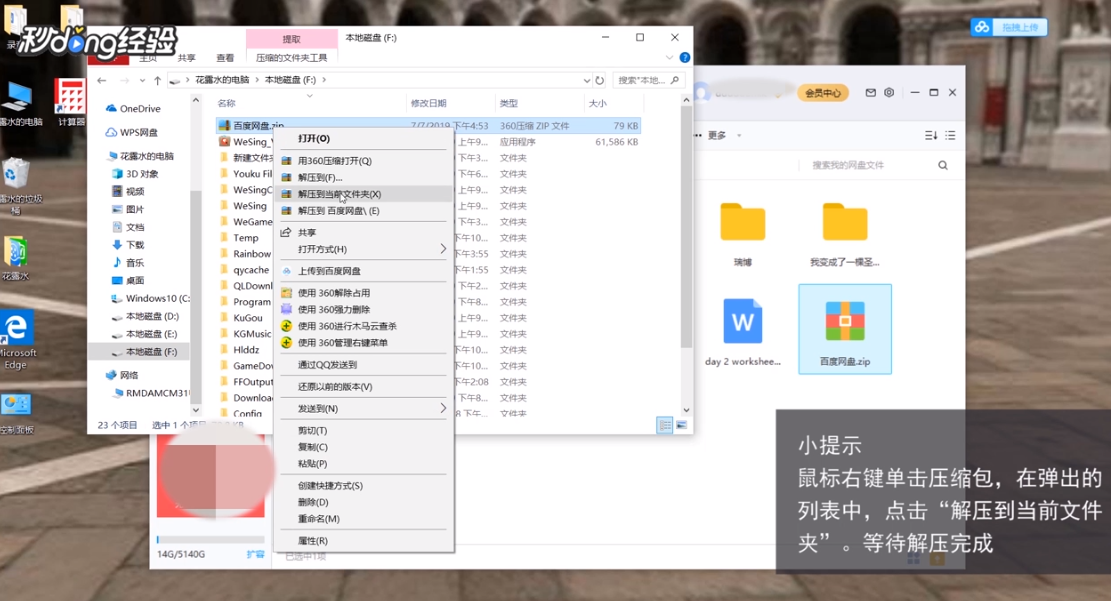The height and width of the screenshot is (601, 1111).
Task: Click the sort order icon in Baidu Netdisk
Action: [x=931, y=135]
